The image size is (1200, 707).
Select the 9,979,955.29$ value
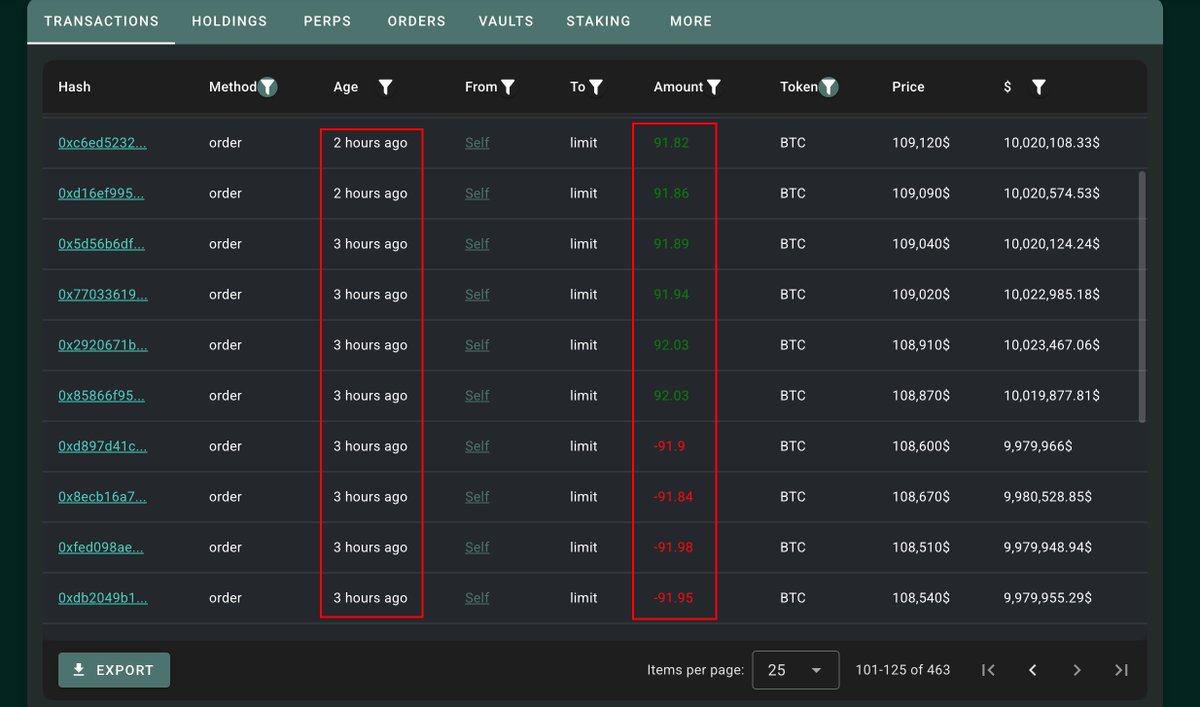point(1047,598)
